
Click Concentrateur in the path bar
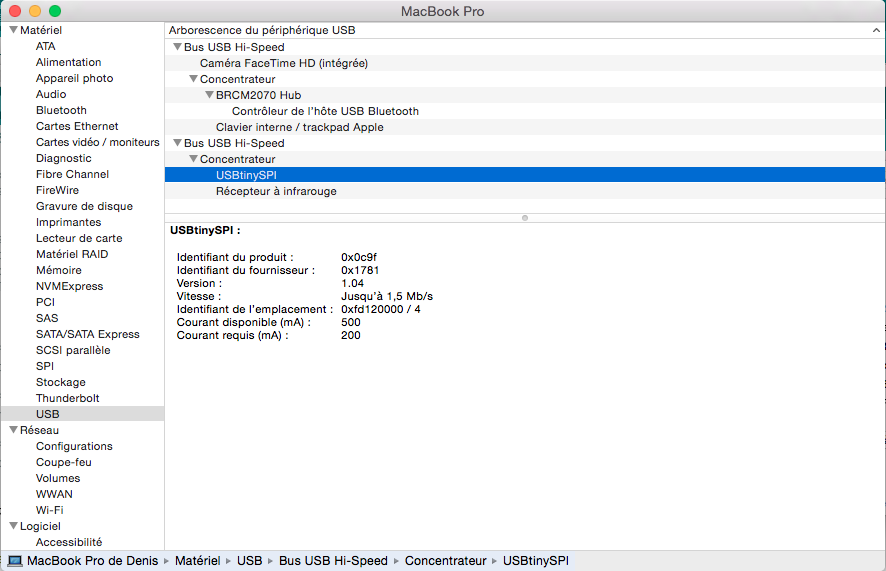point(445,561)
